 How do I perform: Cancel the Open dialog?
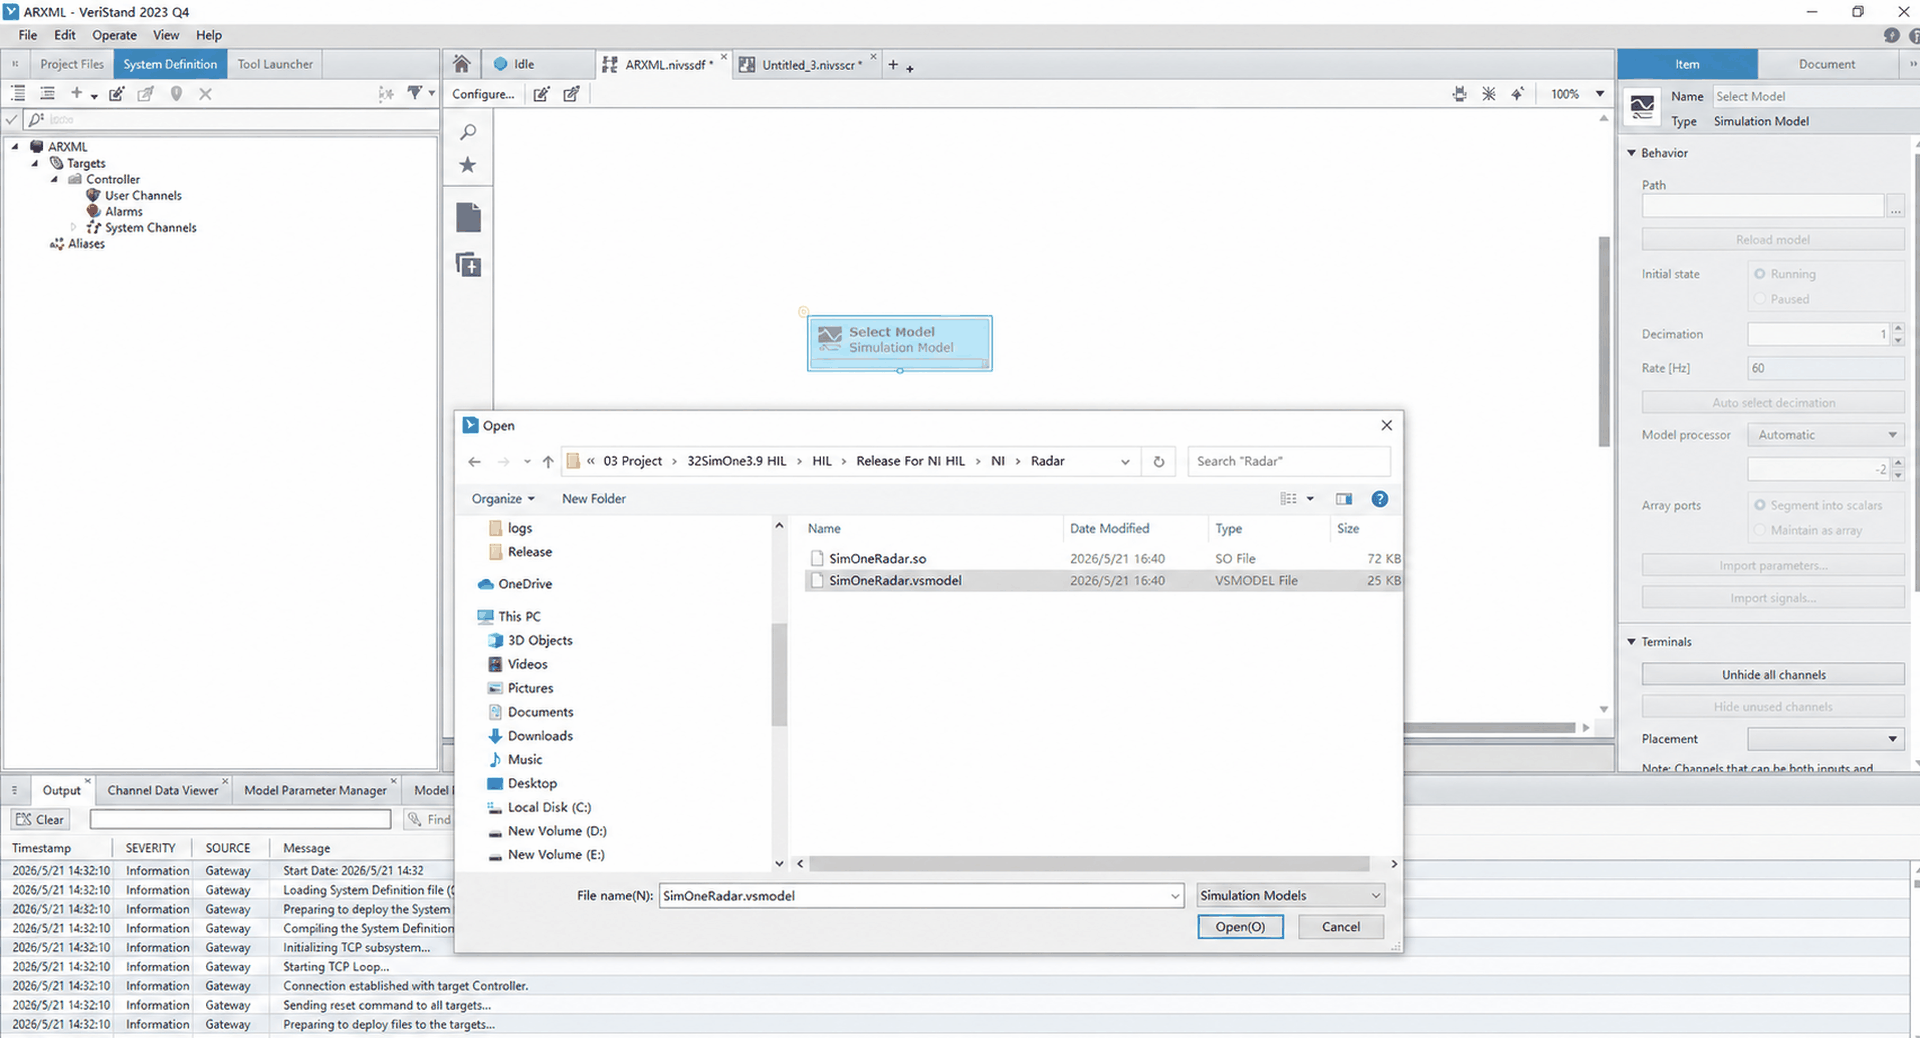pos(1341,927)
